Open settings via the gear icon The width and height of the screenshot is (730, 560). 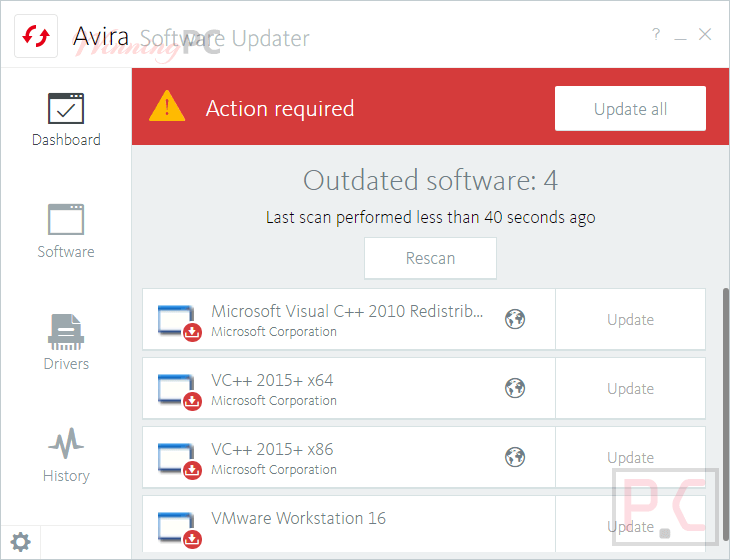coord(20,542)
